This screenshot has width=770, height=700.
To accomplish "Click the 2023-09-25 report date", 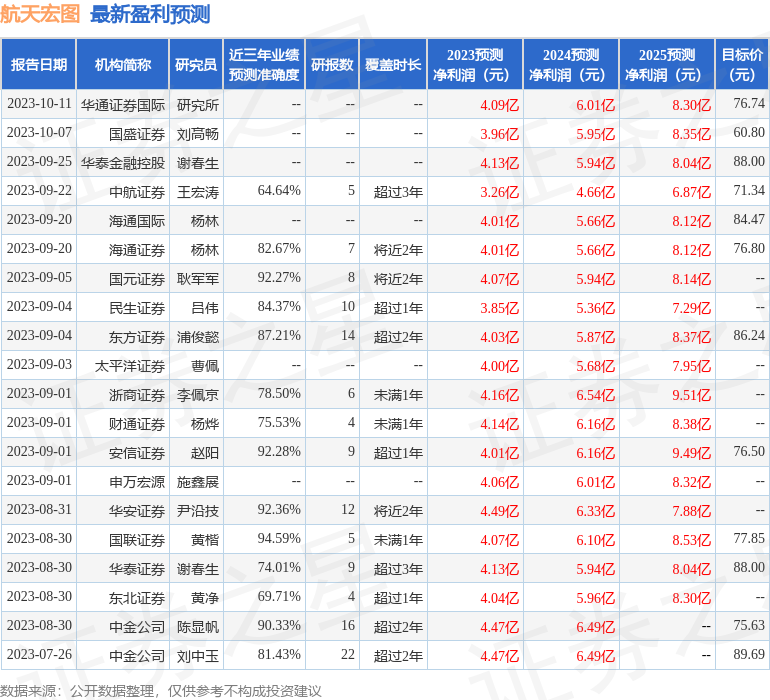I will [x=39, y=161].
